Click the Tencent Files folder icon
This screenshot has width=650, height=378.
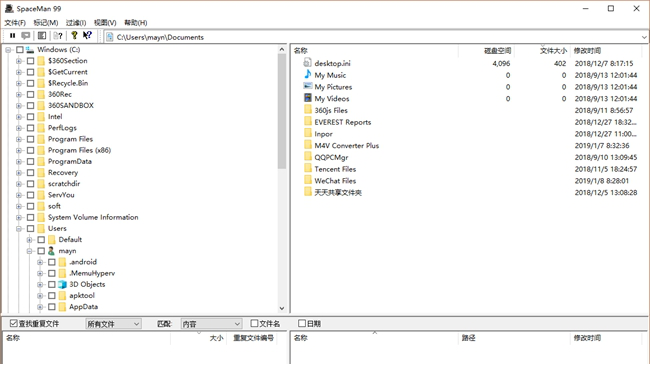(x=308, y=169)
